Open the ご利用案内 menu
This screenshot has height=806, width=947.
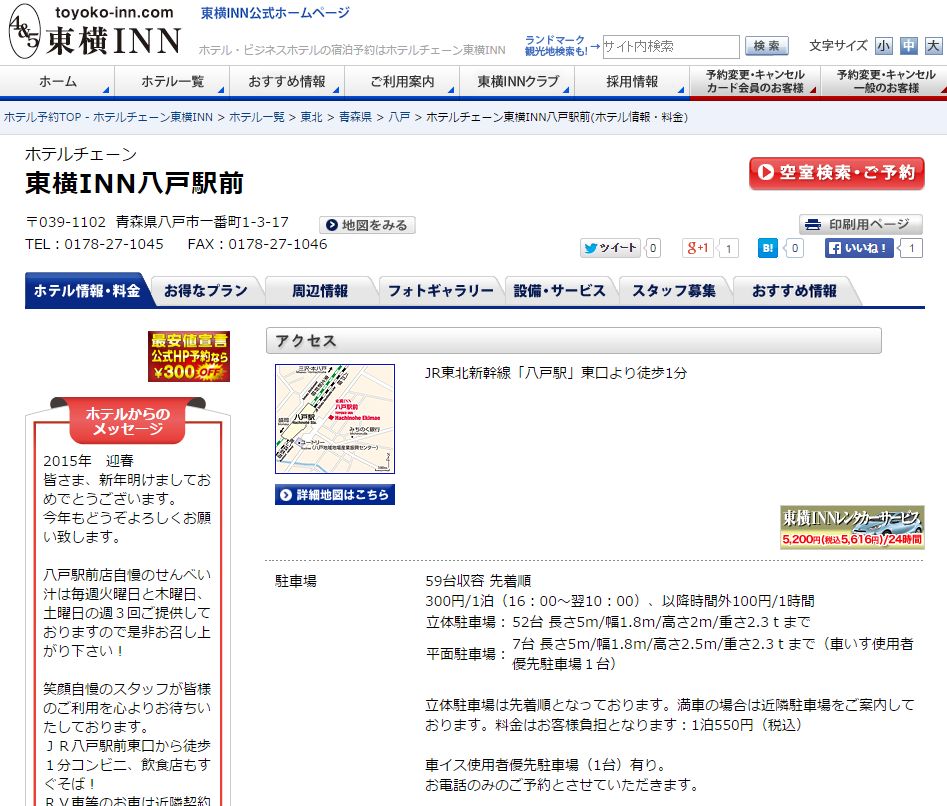[402, 82]
